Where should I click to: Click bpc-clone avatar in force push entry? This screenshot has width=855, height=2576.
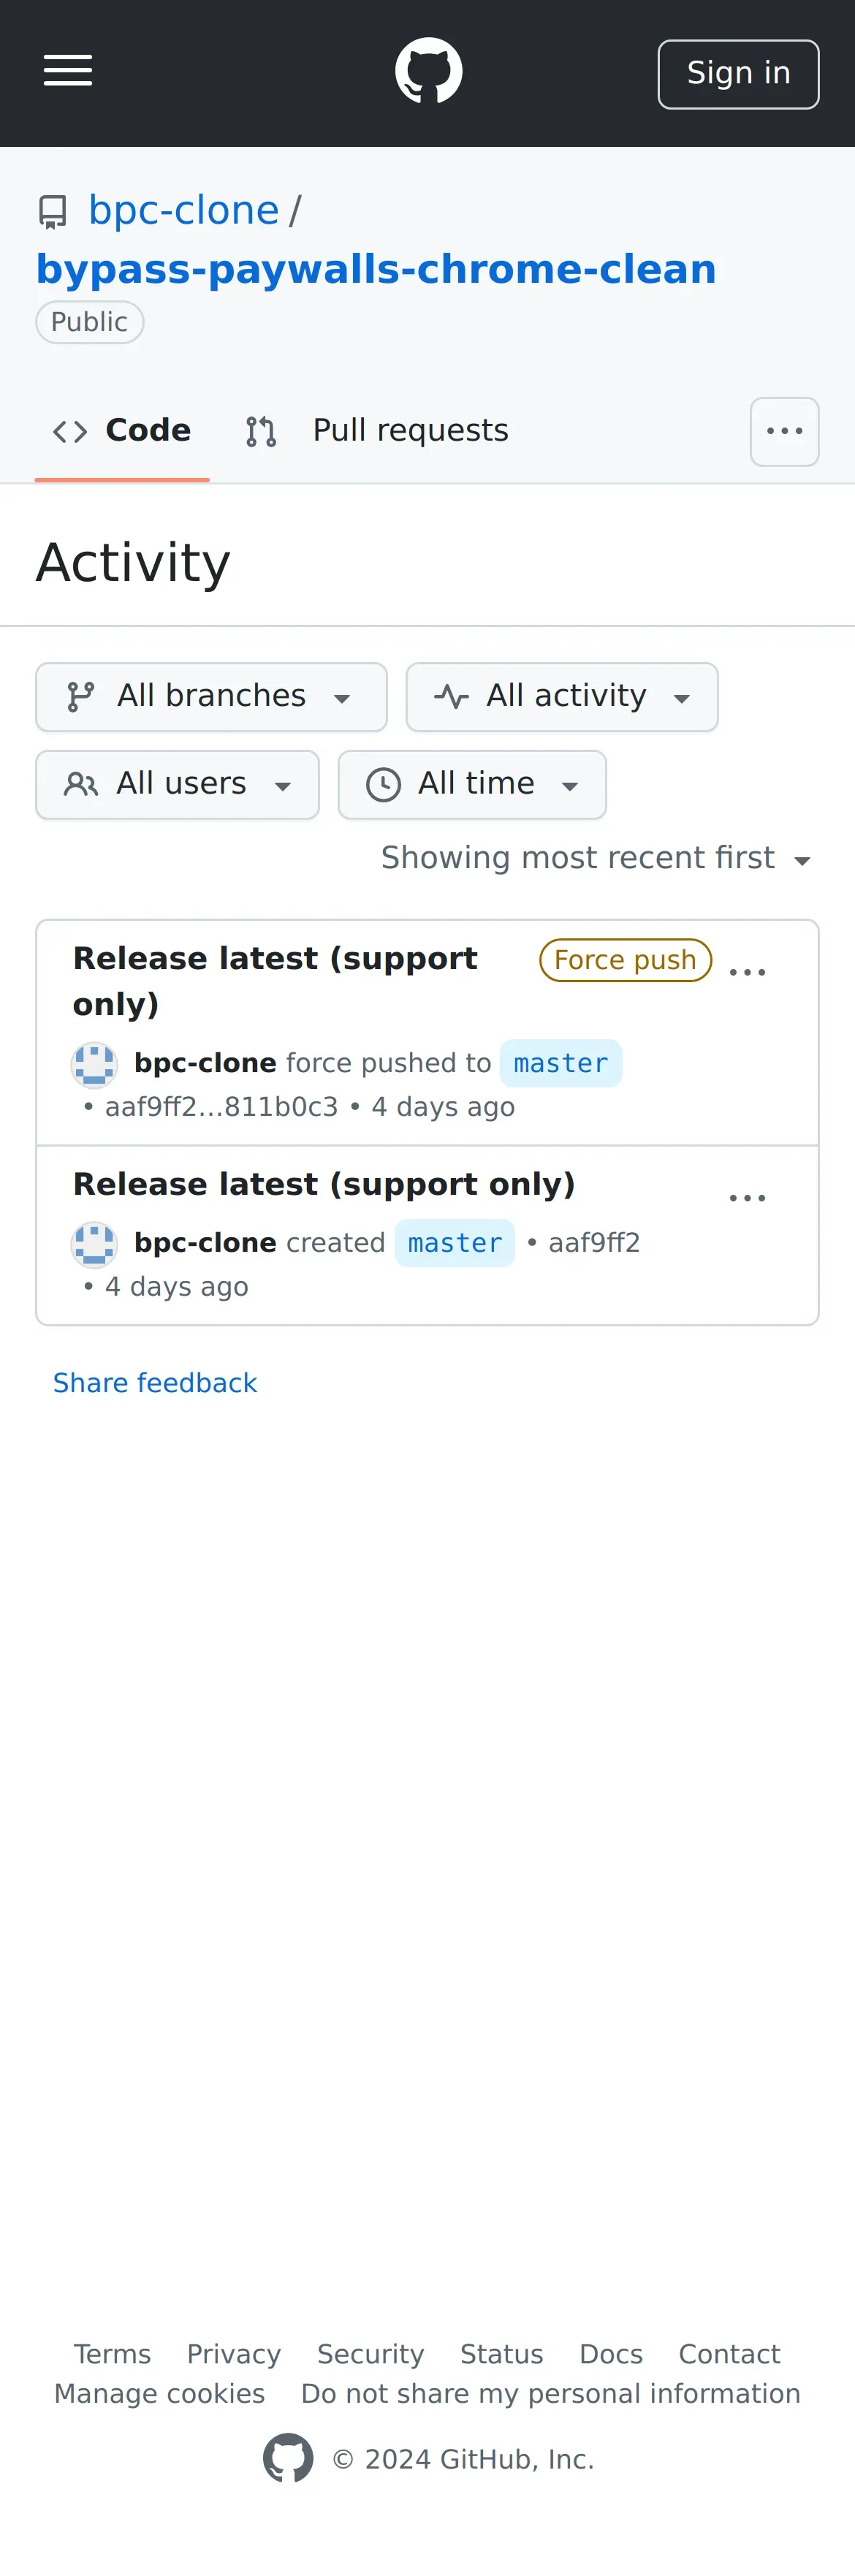[94, 1063]
